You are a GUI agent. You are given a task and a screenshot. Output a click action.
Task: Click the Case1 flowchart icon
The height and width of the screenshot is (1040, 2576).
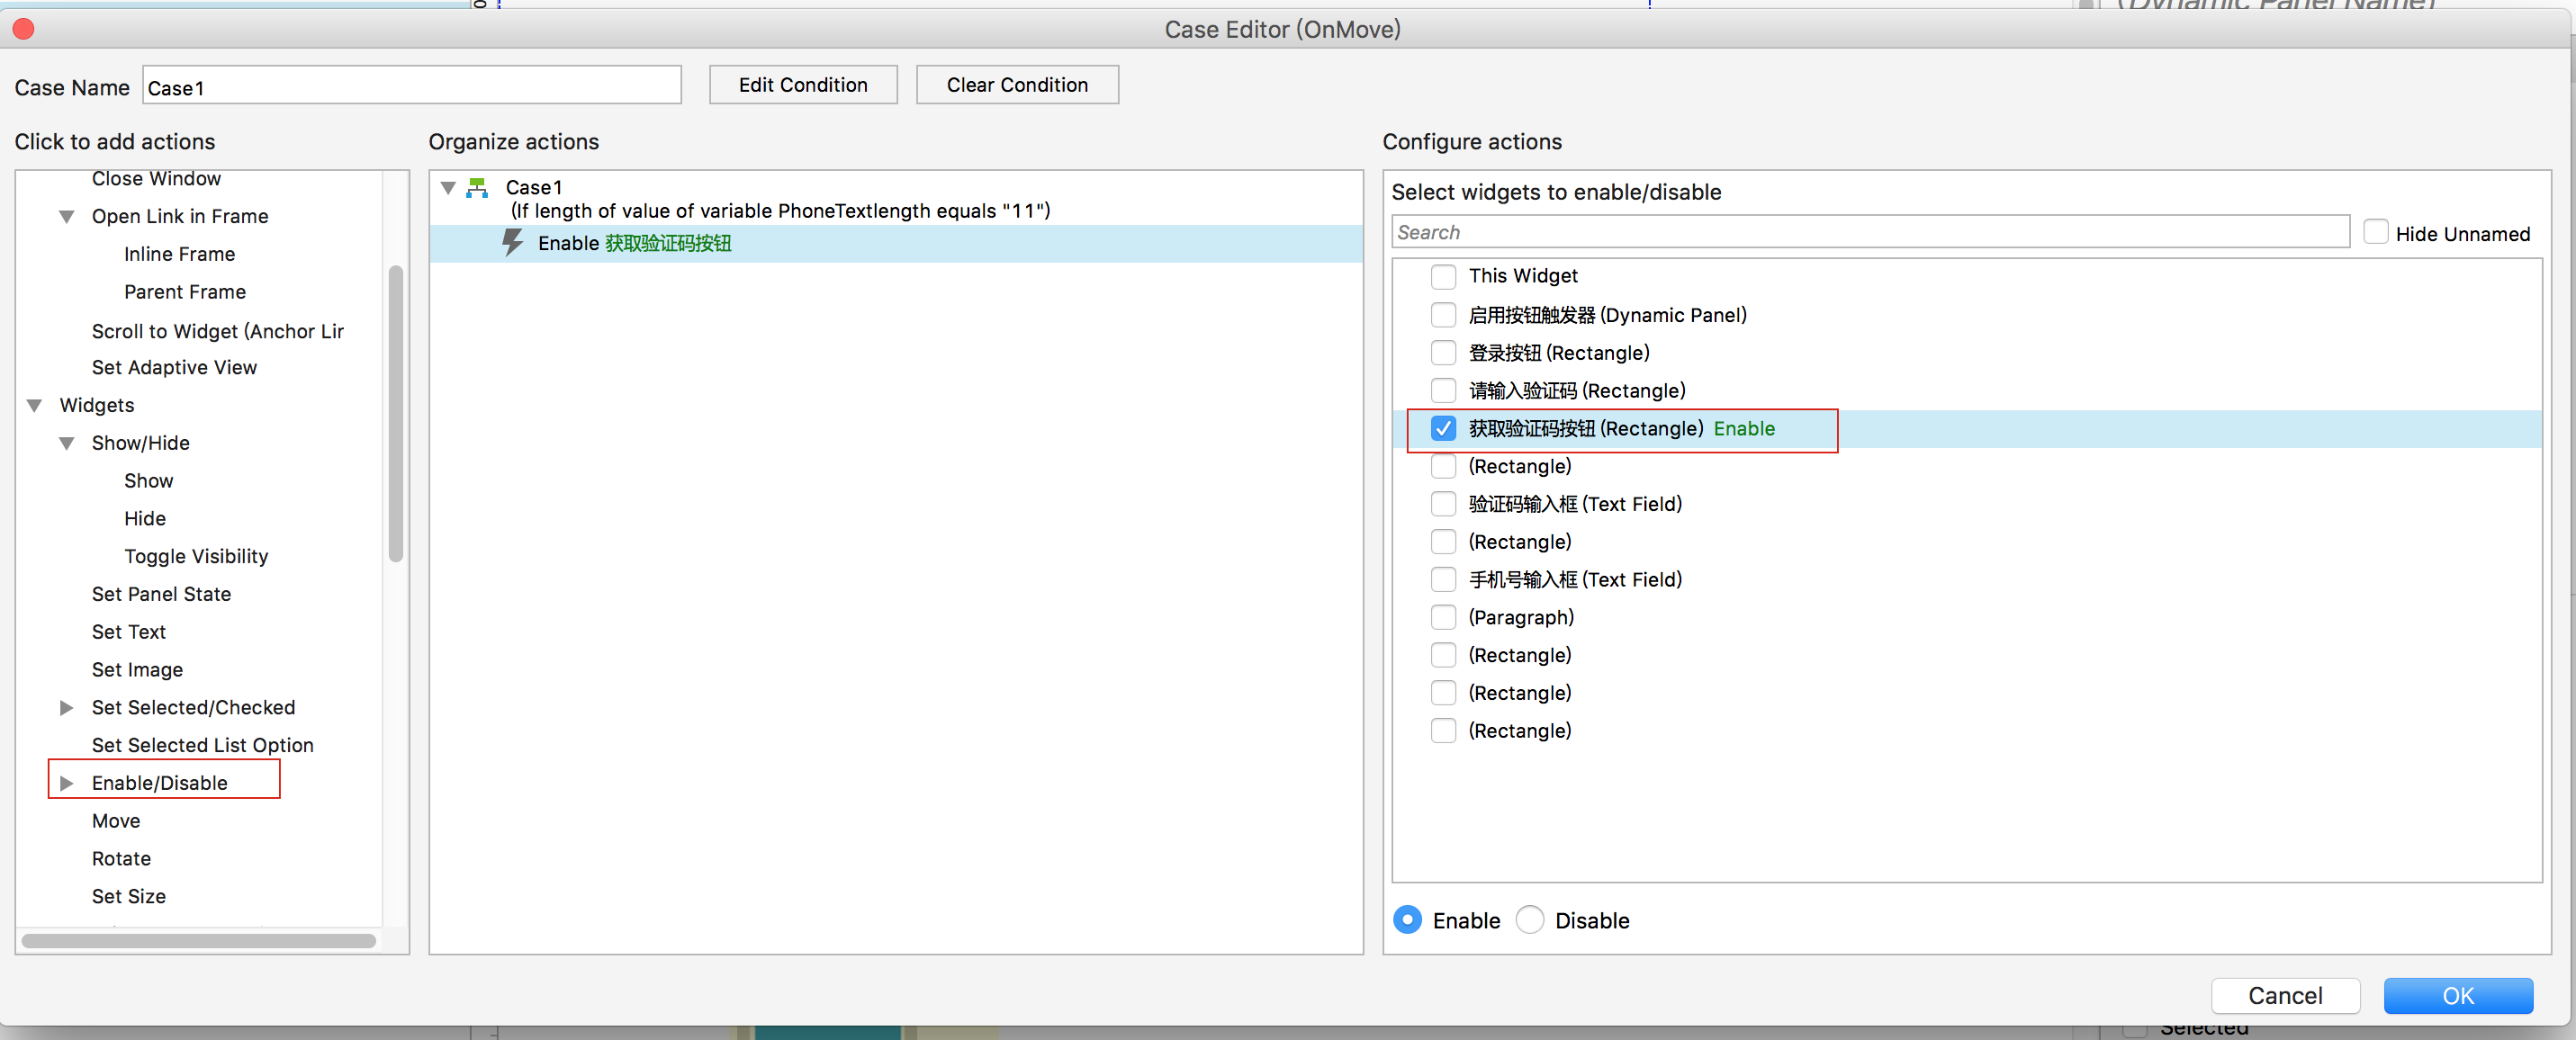(478, 187)
